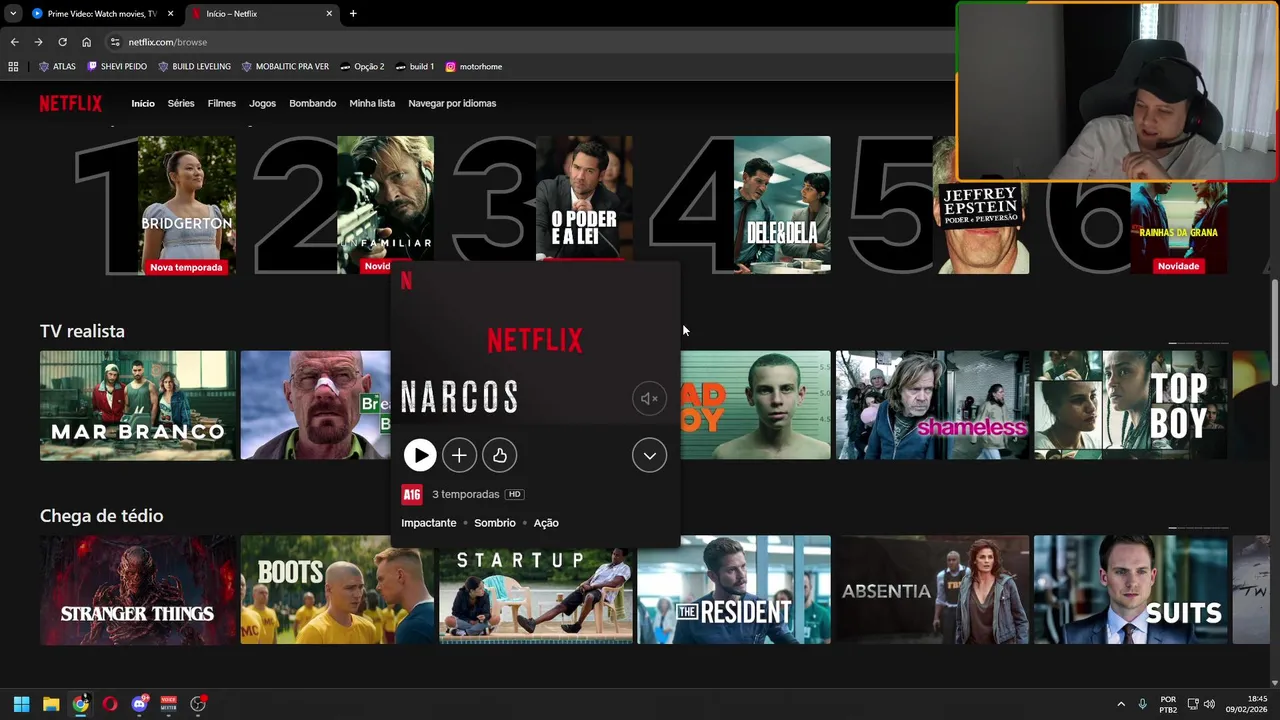This screenshot has height=720, width=1280.
Task: Close the Prime Video browser tab
Action: (170, 14)
